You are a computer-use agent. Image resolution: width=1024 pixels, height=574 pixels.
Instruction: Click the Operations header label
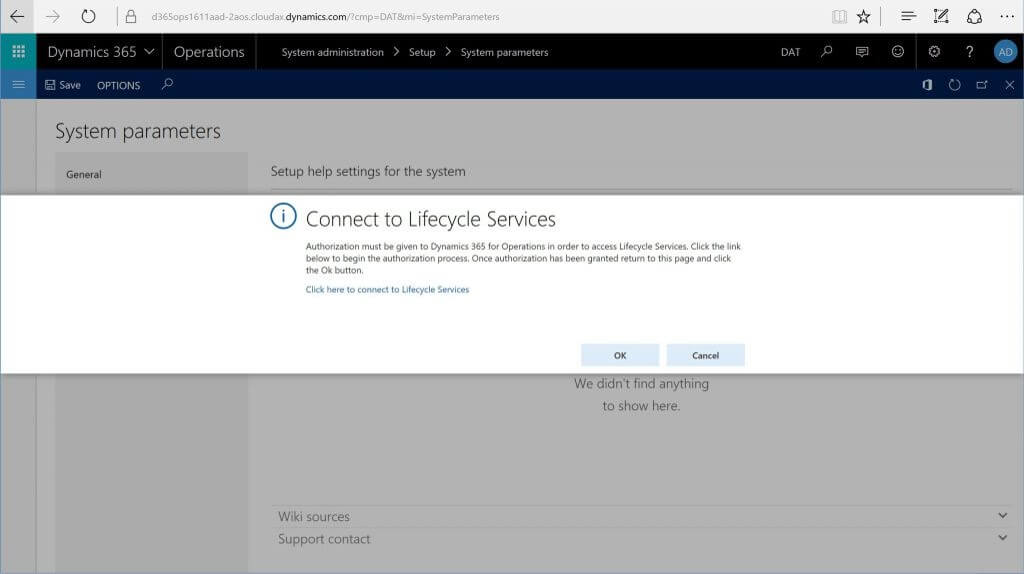click(209, 52)
